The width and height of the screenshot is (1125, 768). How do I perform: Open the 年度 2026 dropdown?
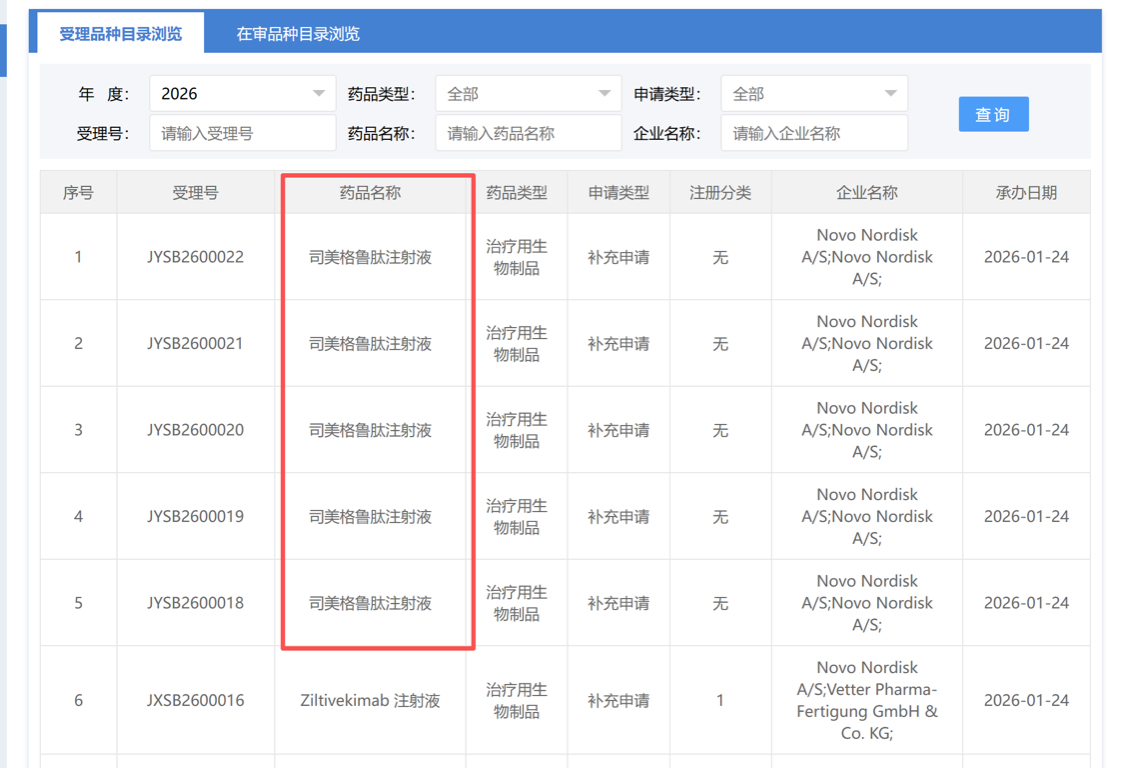coord(243,93)
